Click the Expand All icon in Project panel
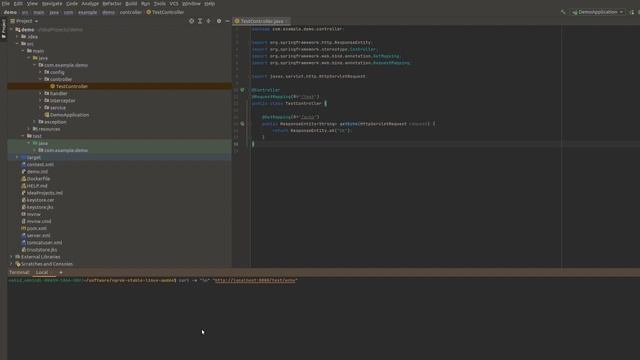This screenshot has width=640, height=360. tap(200, 21)
